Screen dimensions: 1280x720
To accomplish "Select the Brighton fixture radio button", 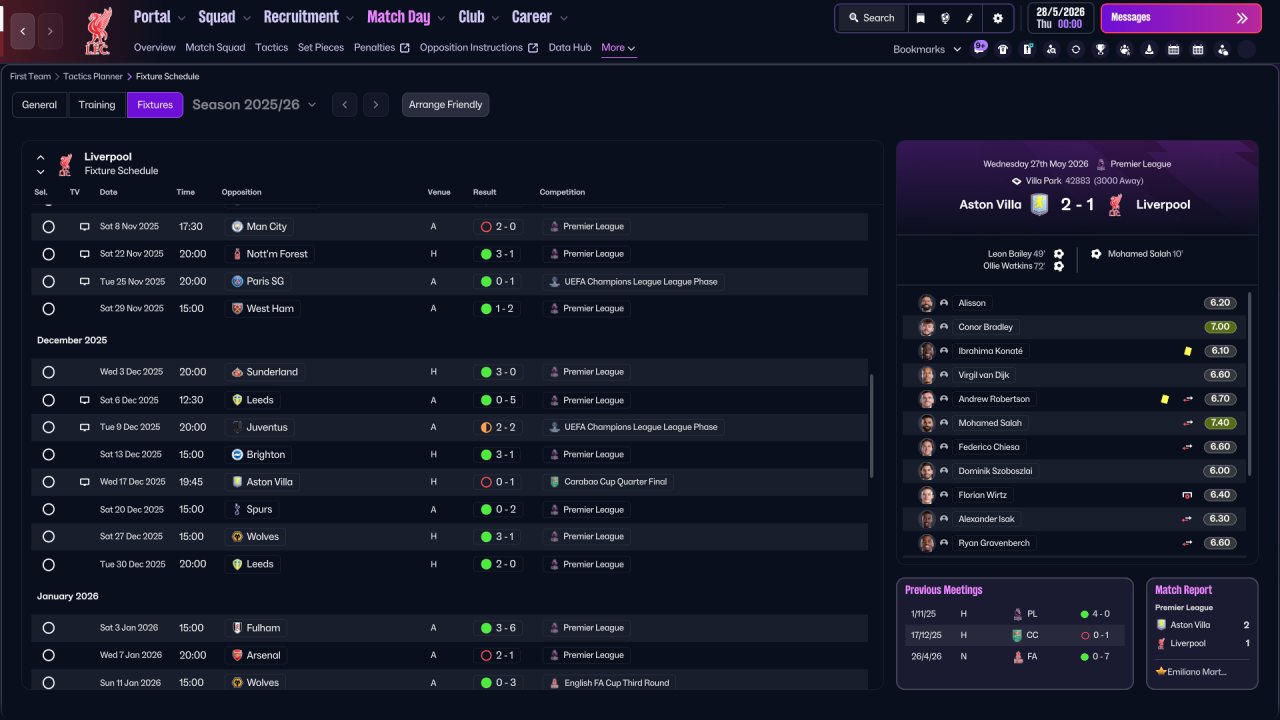I will click(x=48, y=455).
